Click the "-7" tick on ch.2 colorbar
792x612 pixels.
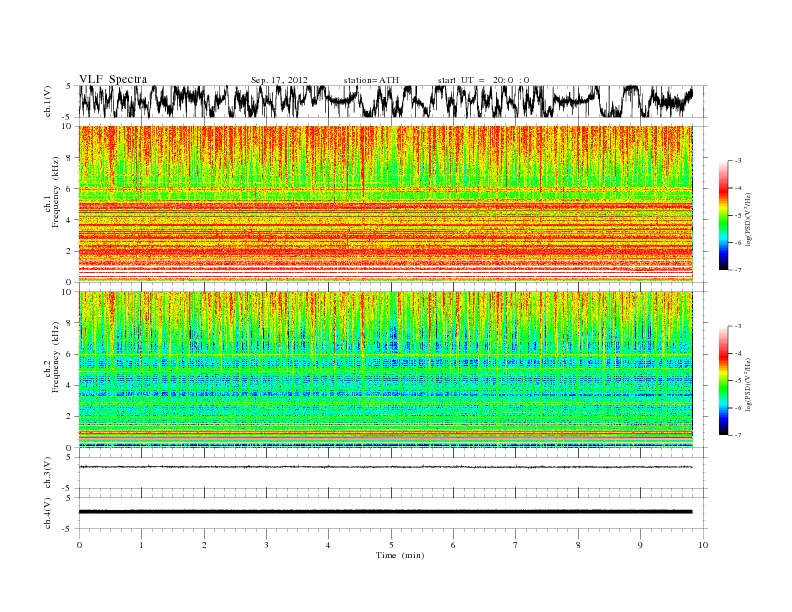[738, 435]
